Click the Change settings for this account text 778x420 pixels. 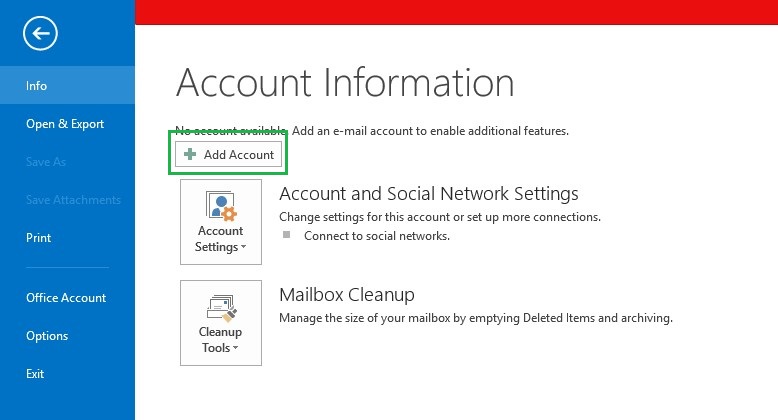(x=440, y=217)
